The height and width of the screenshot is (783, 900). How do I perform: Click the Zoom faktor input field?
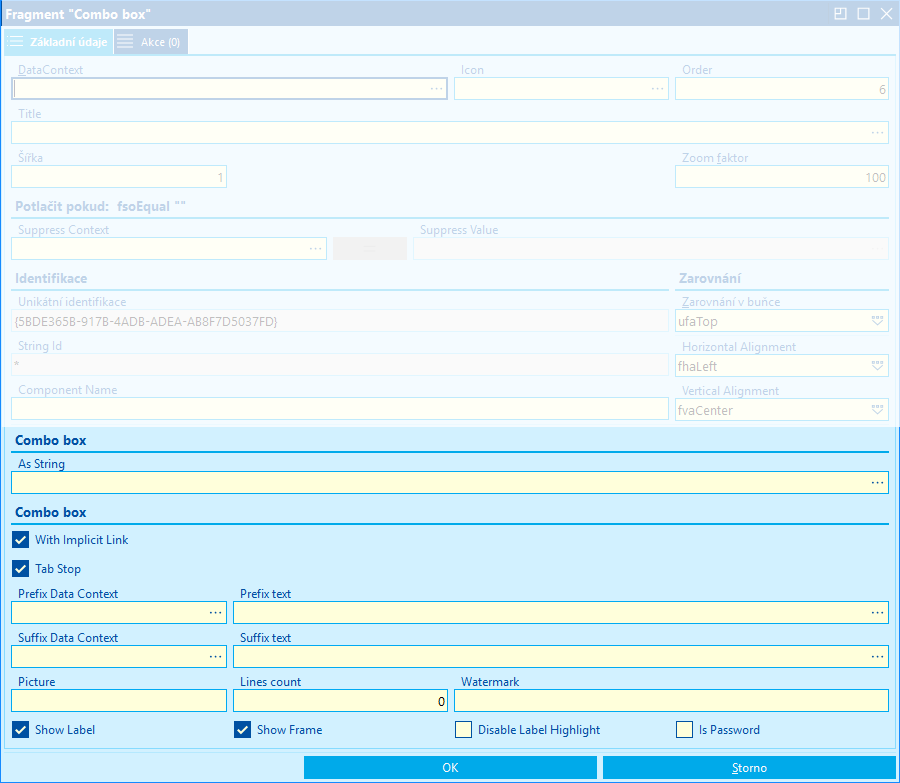[x=782, y=177]
